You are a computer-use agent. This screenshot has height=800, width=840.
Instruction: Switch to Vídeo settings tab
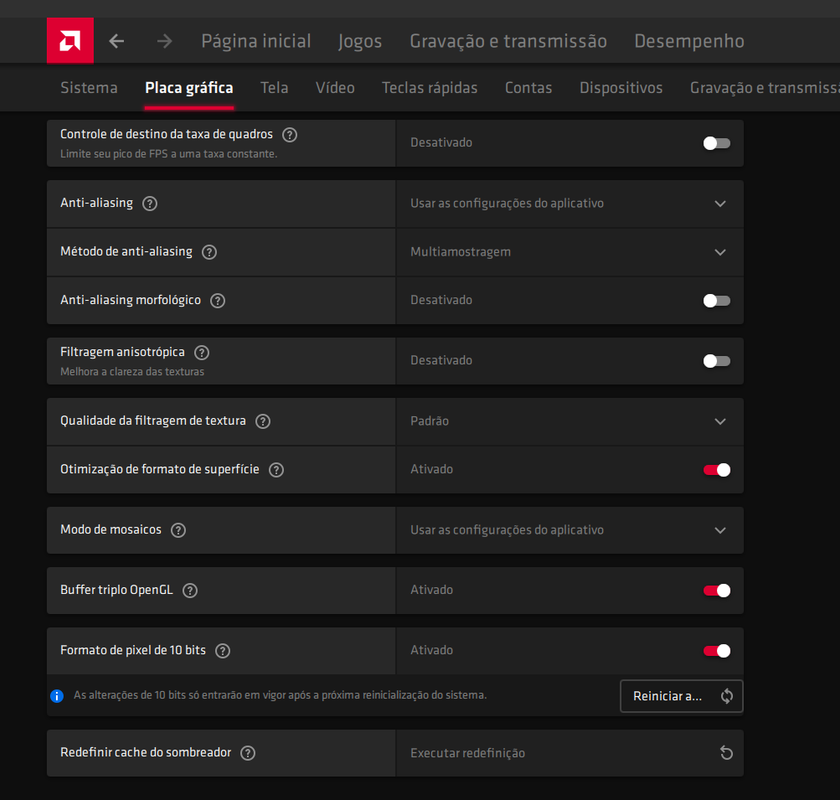coord(335,87)
